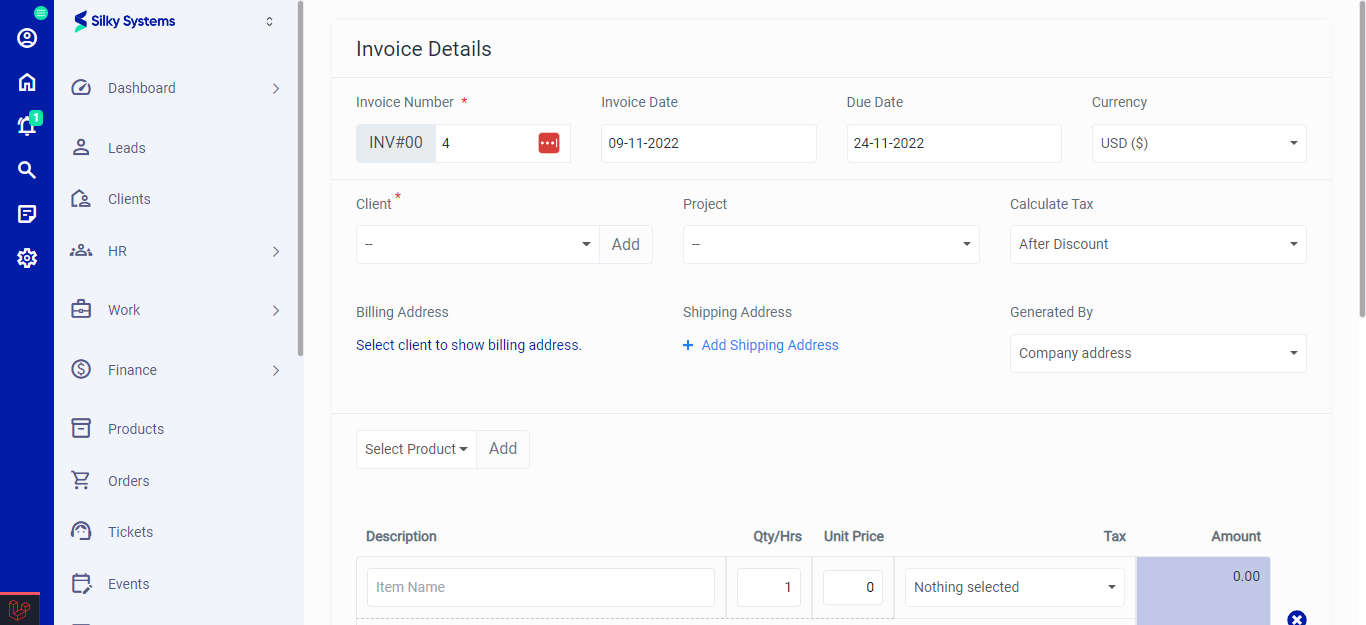Click the Products box icon
This screenshot has height=625, width=1366.
pos(80,428)
